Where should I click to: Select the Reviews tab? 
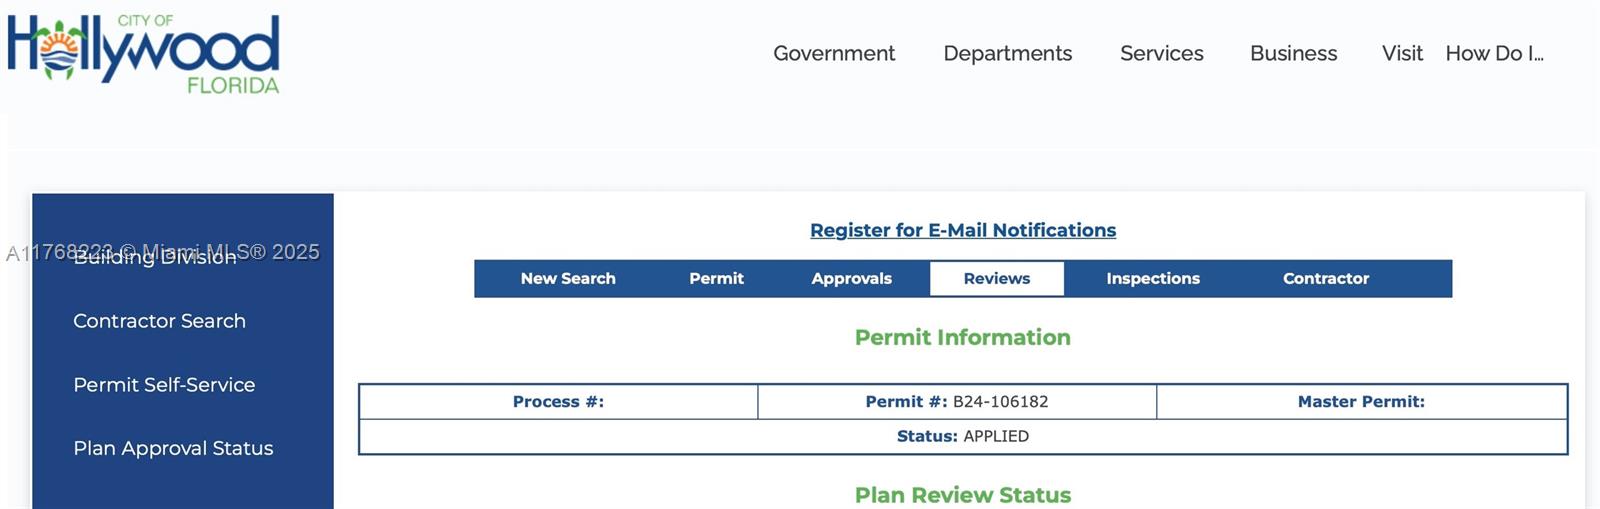pyautogui.click(x=996, y=279)
